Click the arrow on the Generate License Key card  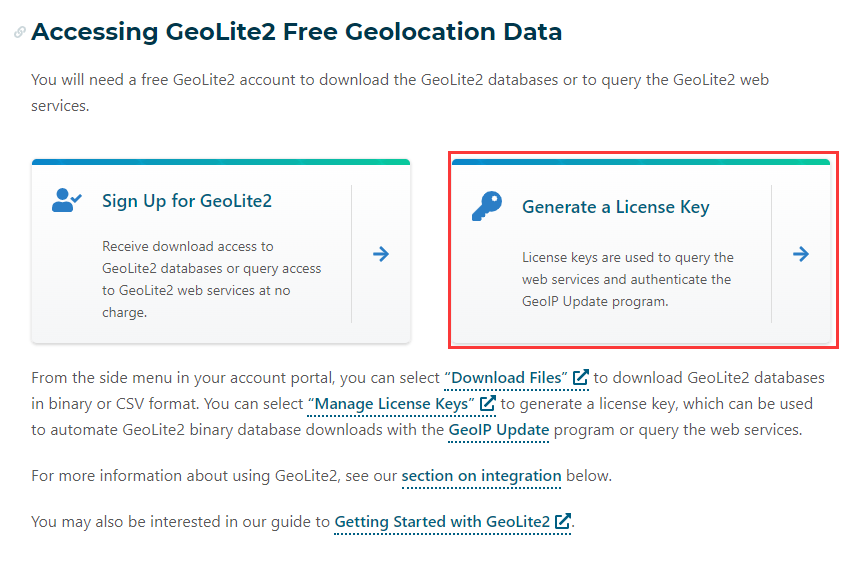click(x=800, y=254)
